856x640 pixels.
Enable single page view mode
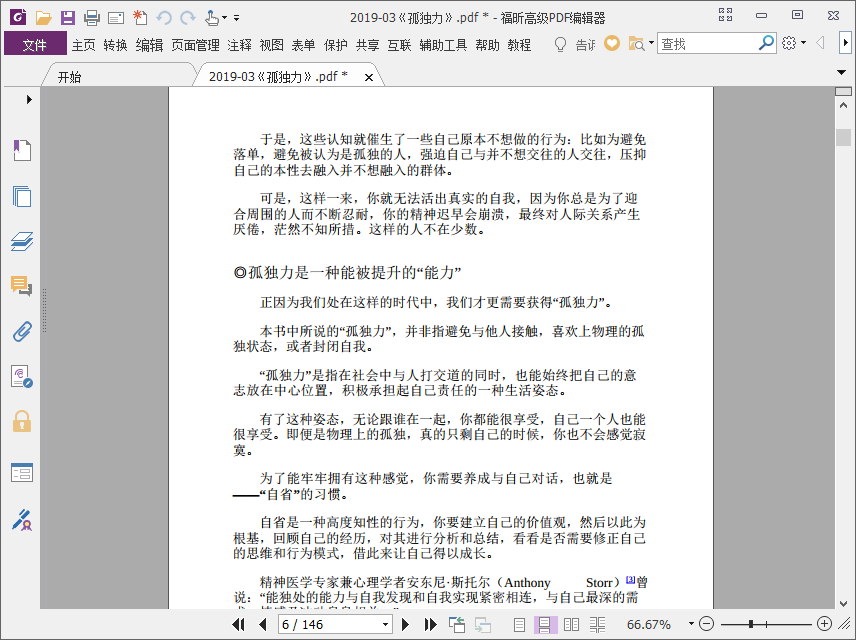coord(519,624)
